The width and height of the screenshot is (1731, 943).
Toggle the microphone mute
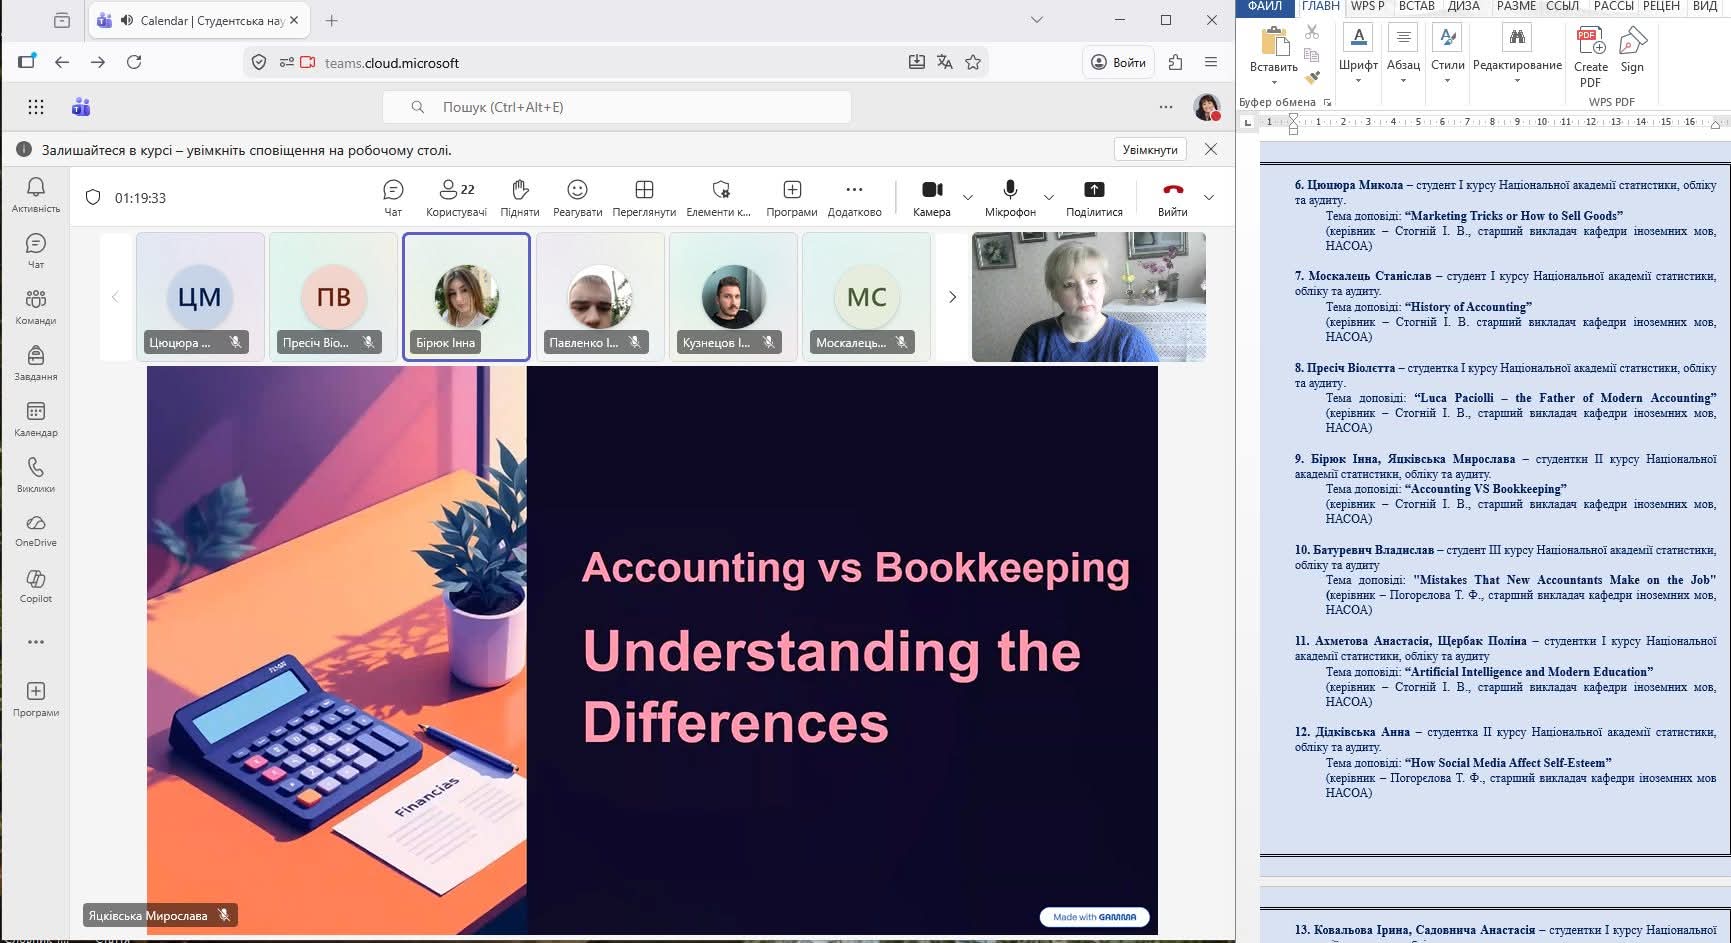pos(1010,197)
